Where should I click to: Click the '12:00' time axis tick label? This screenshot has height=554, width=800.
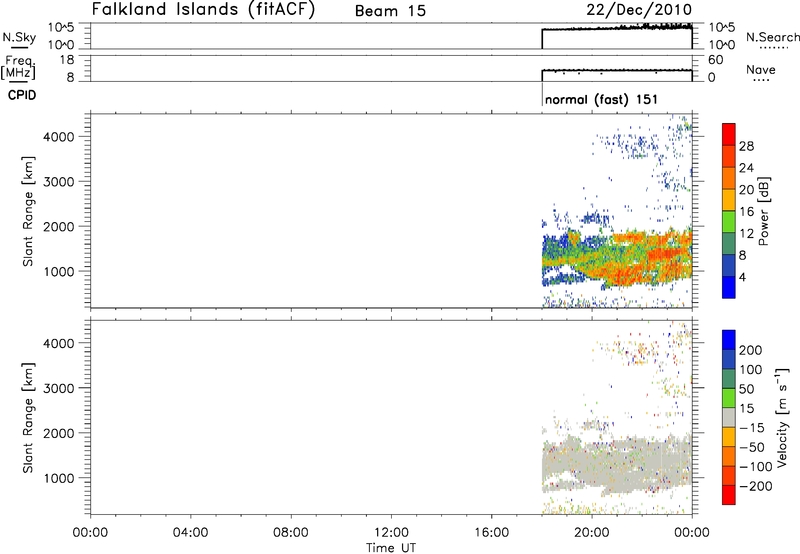(x=391, y=533)
